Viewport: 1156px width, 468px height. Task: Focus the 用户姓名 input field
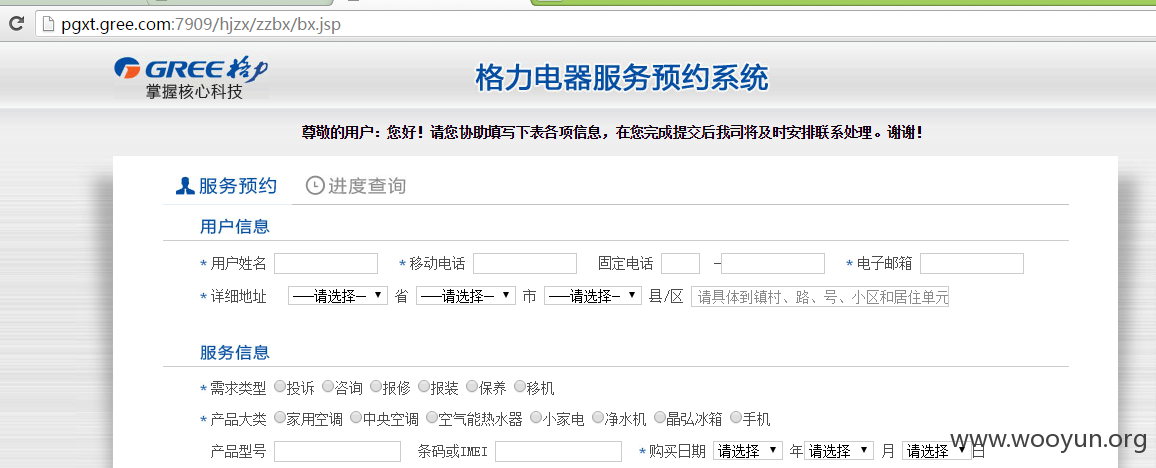pos(326,263)
